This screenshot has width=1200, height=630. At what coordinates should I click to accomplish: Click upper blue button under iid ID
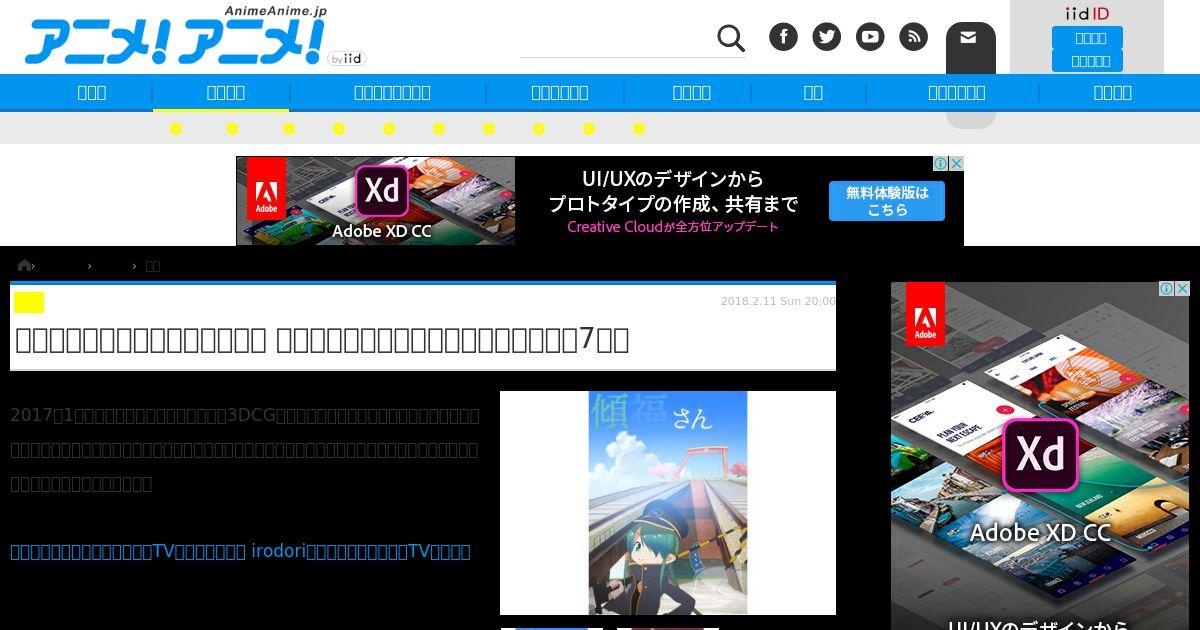coord(1087,38)
